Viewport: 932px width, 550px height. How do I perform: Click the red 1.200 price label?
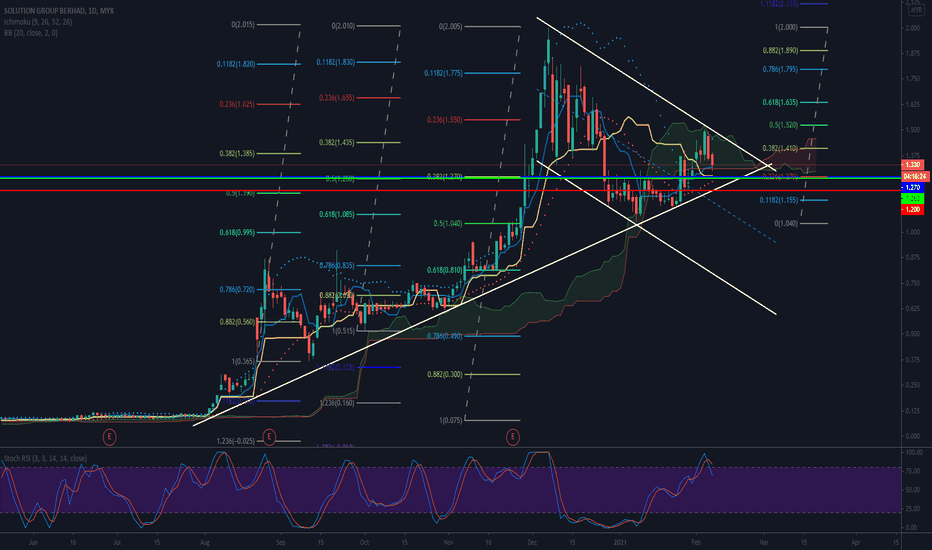pos(912,209)
